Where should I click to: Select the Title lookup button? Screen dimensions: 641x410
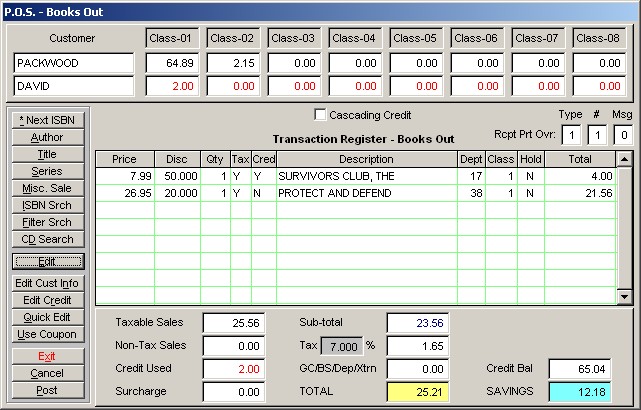[x=48, y=155]
